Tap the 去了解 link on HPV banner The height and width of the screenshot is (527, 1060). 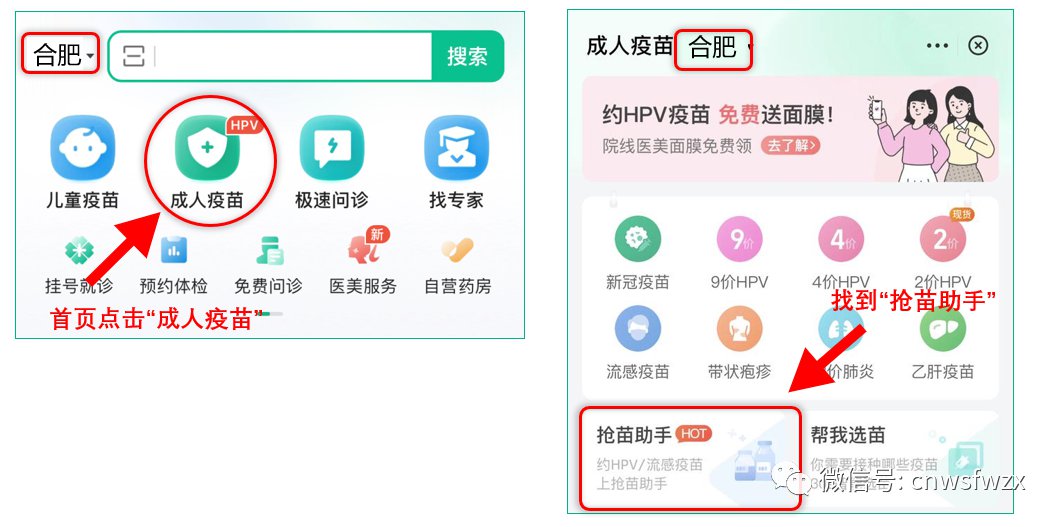(790, 145)
